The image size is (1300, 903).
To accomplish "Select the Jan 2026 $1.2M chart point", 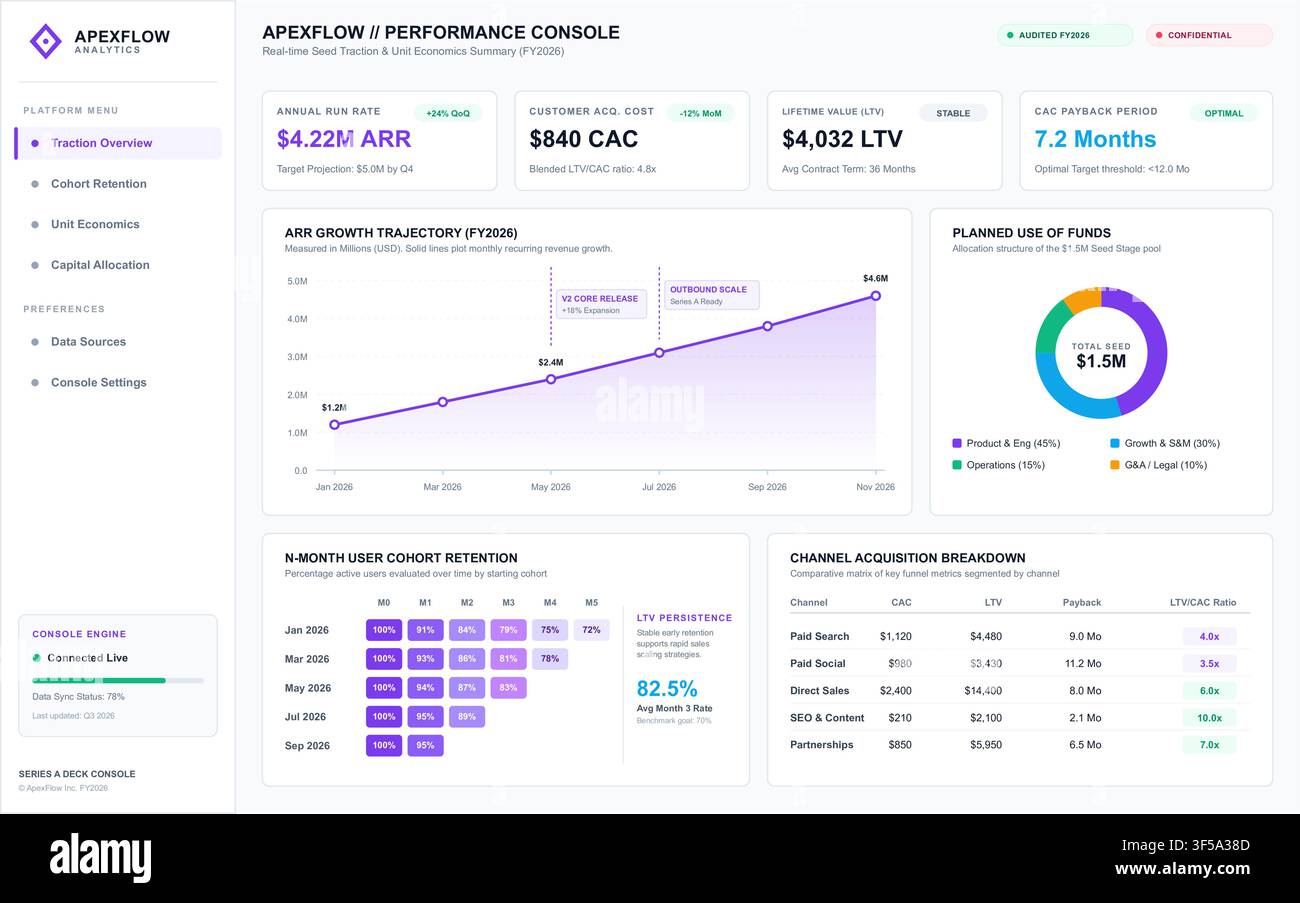I will [334, 425].
